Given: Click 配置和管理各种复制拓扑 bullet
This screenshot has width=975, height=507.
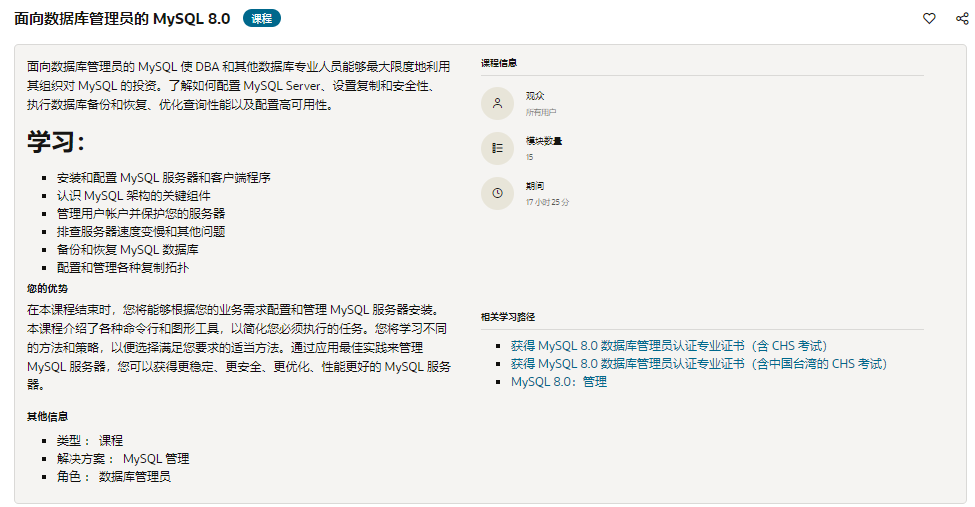Looking at the screenshot, I should (122, 268).
